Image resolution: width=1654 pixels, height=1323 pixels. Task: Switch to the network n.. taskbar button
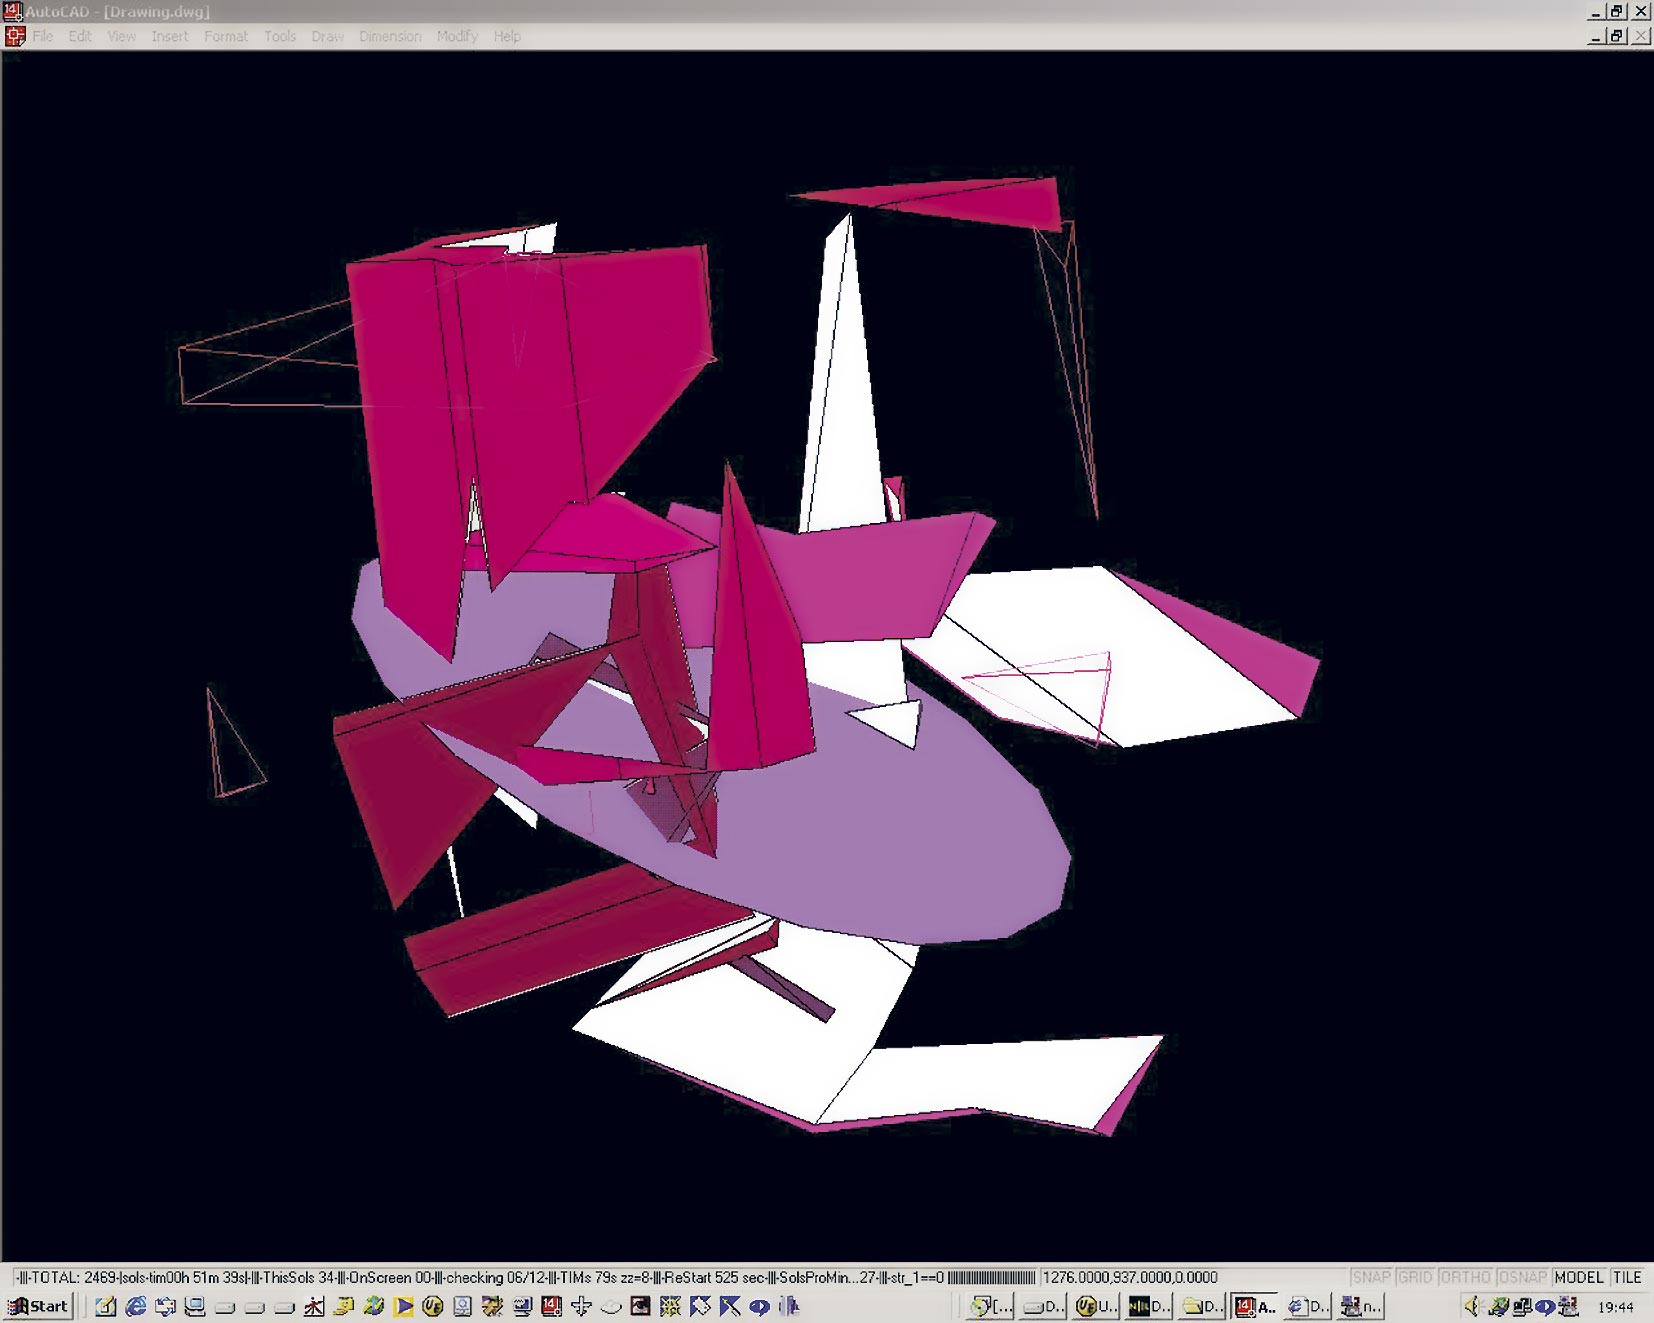click(x=1360, y=1306)
